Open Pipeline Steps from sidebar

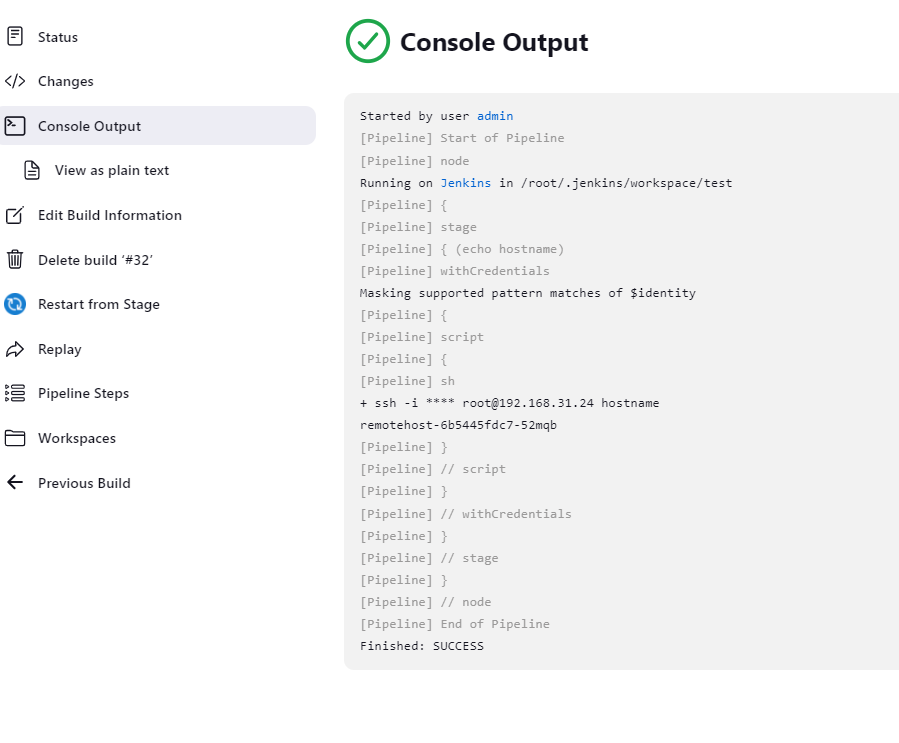pyautogui.click(x=83, y=393)
